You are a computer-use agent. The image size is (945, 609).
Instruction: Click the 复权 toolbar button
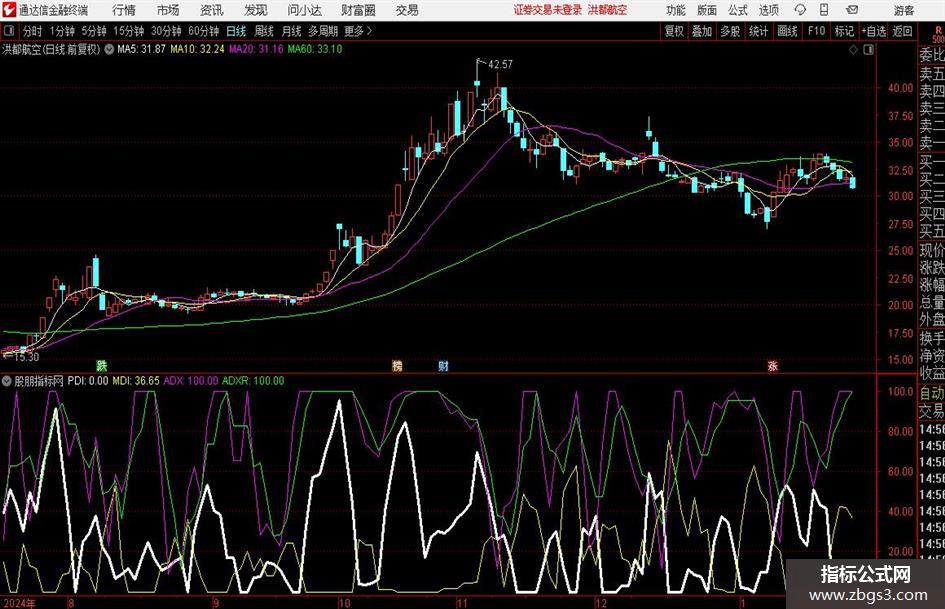674,31
